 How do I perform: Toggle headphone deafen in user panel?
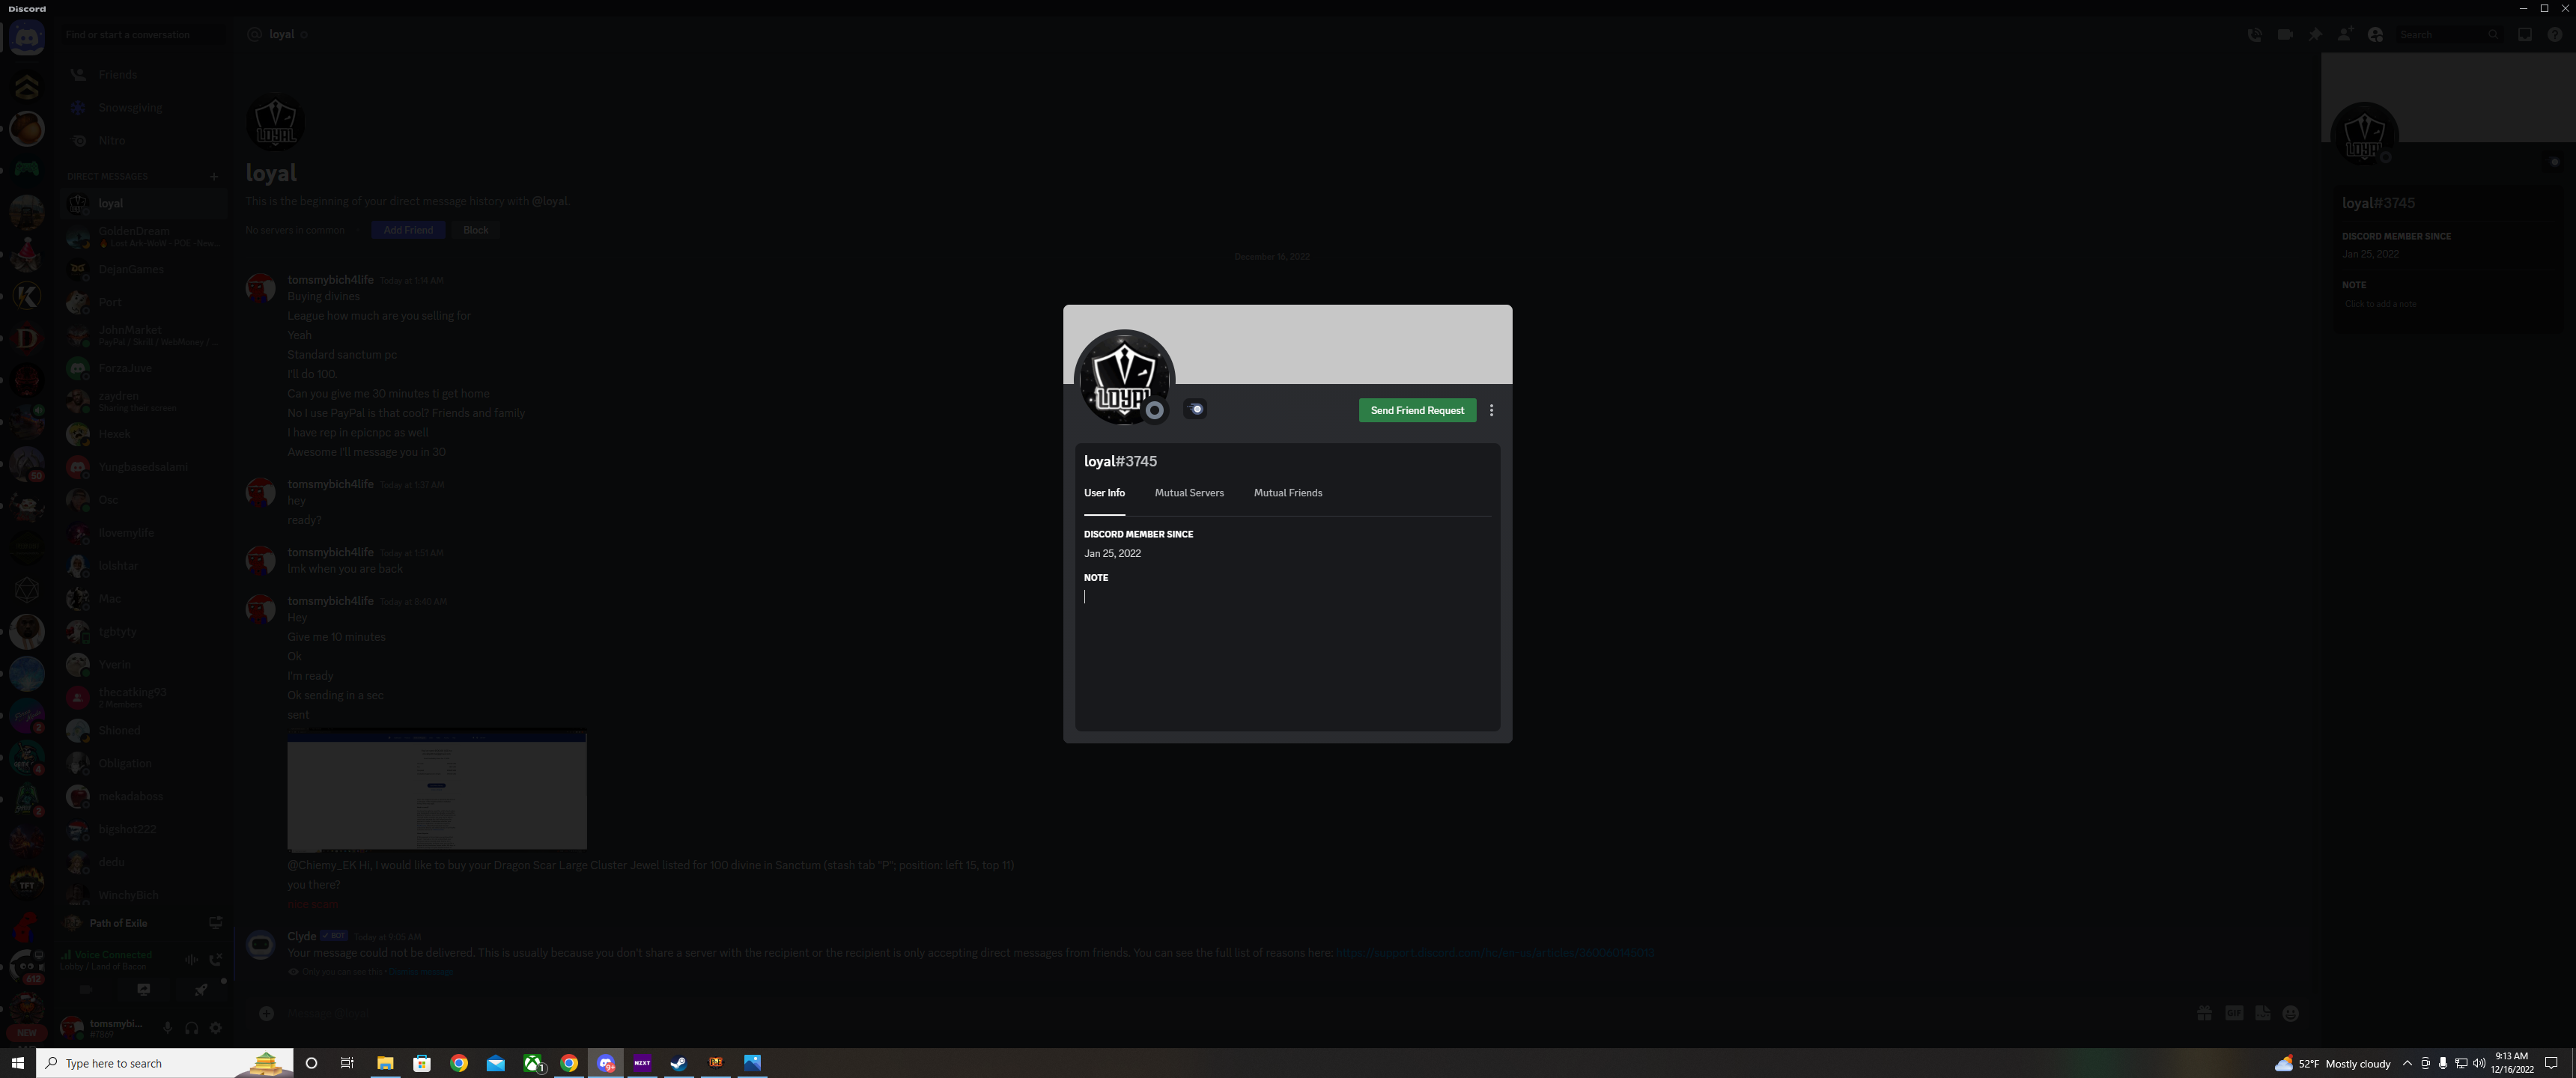pyautogui.click(x=191, y=1027)
